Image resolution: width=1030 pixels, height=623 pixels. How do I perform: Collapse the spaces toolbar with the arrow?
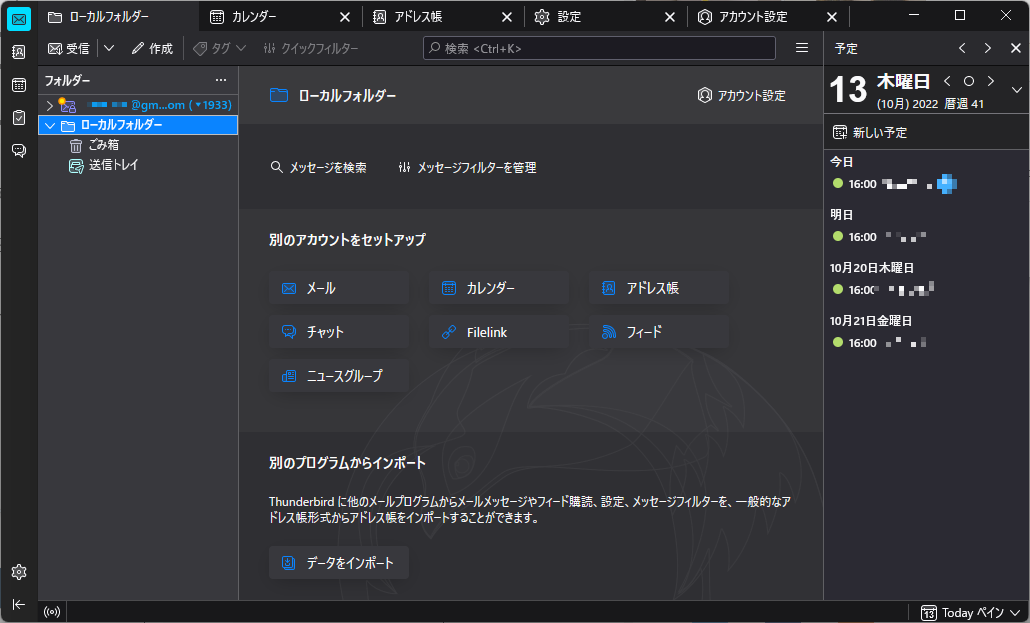point(18,604)
